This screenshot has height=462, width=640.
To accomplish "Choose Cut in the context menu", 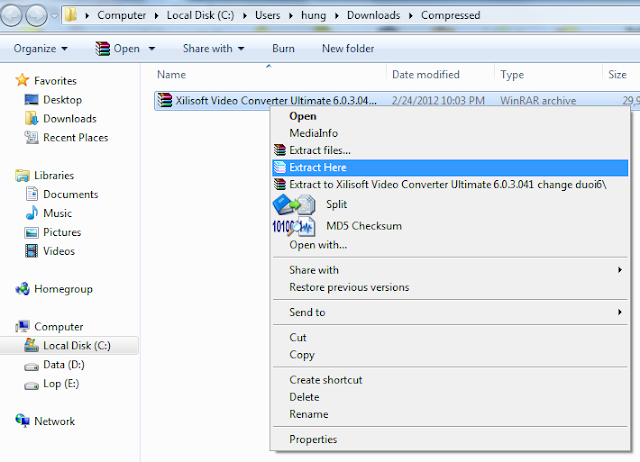I will pyautogui.click(x=450, y=338).
